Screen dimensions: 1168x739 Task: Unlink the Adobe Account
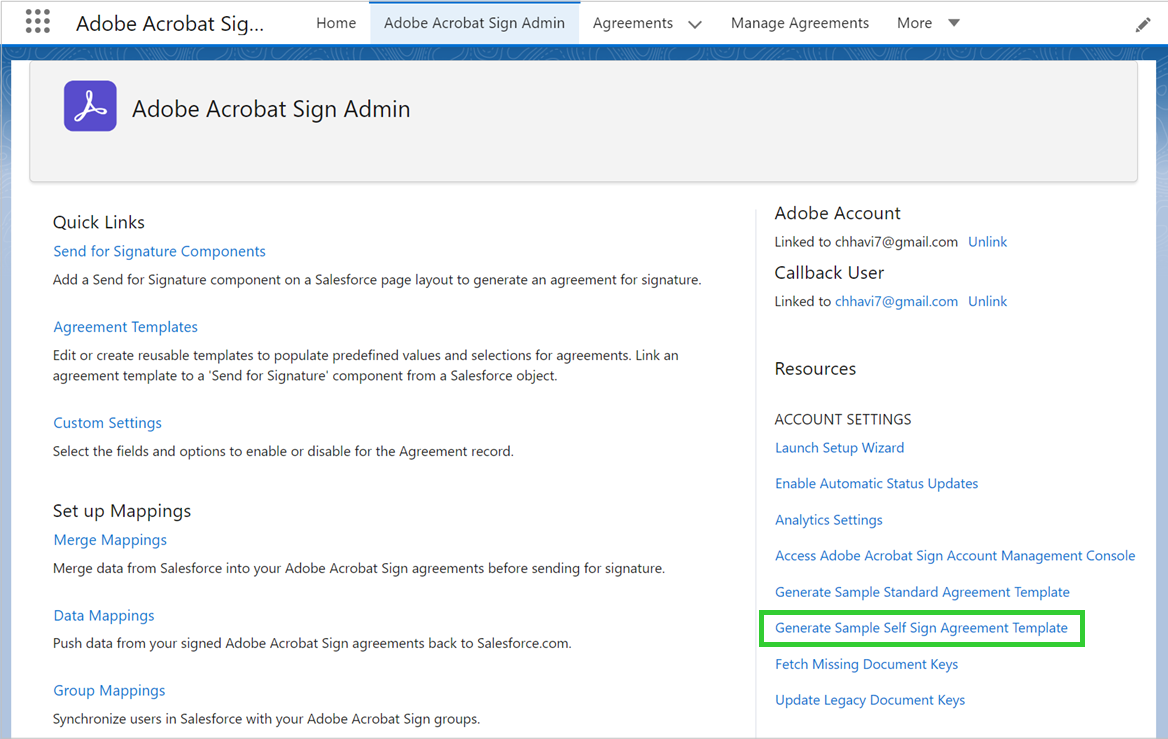click(x=987, y=242)
